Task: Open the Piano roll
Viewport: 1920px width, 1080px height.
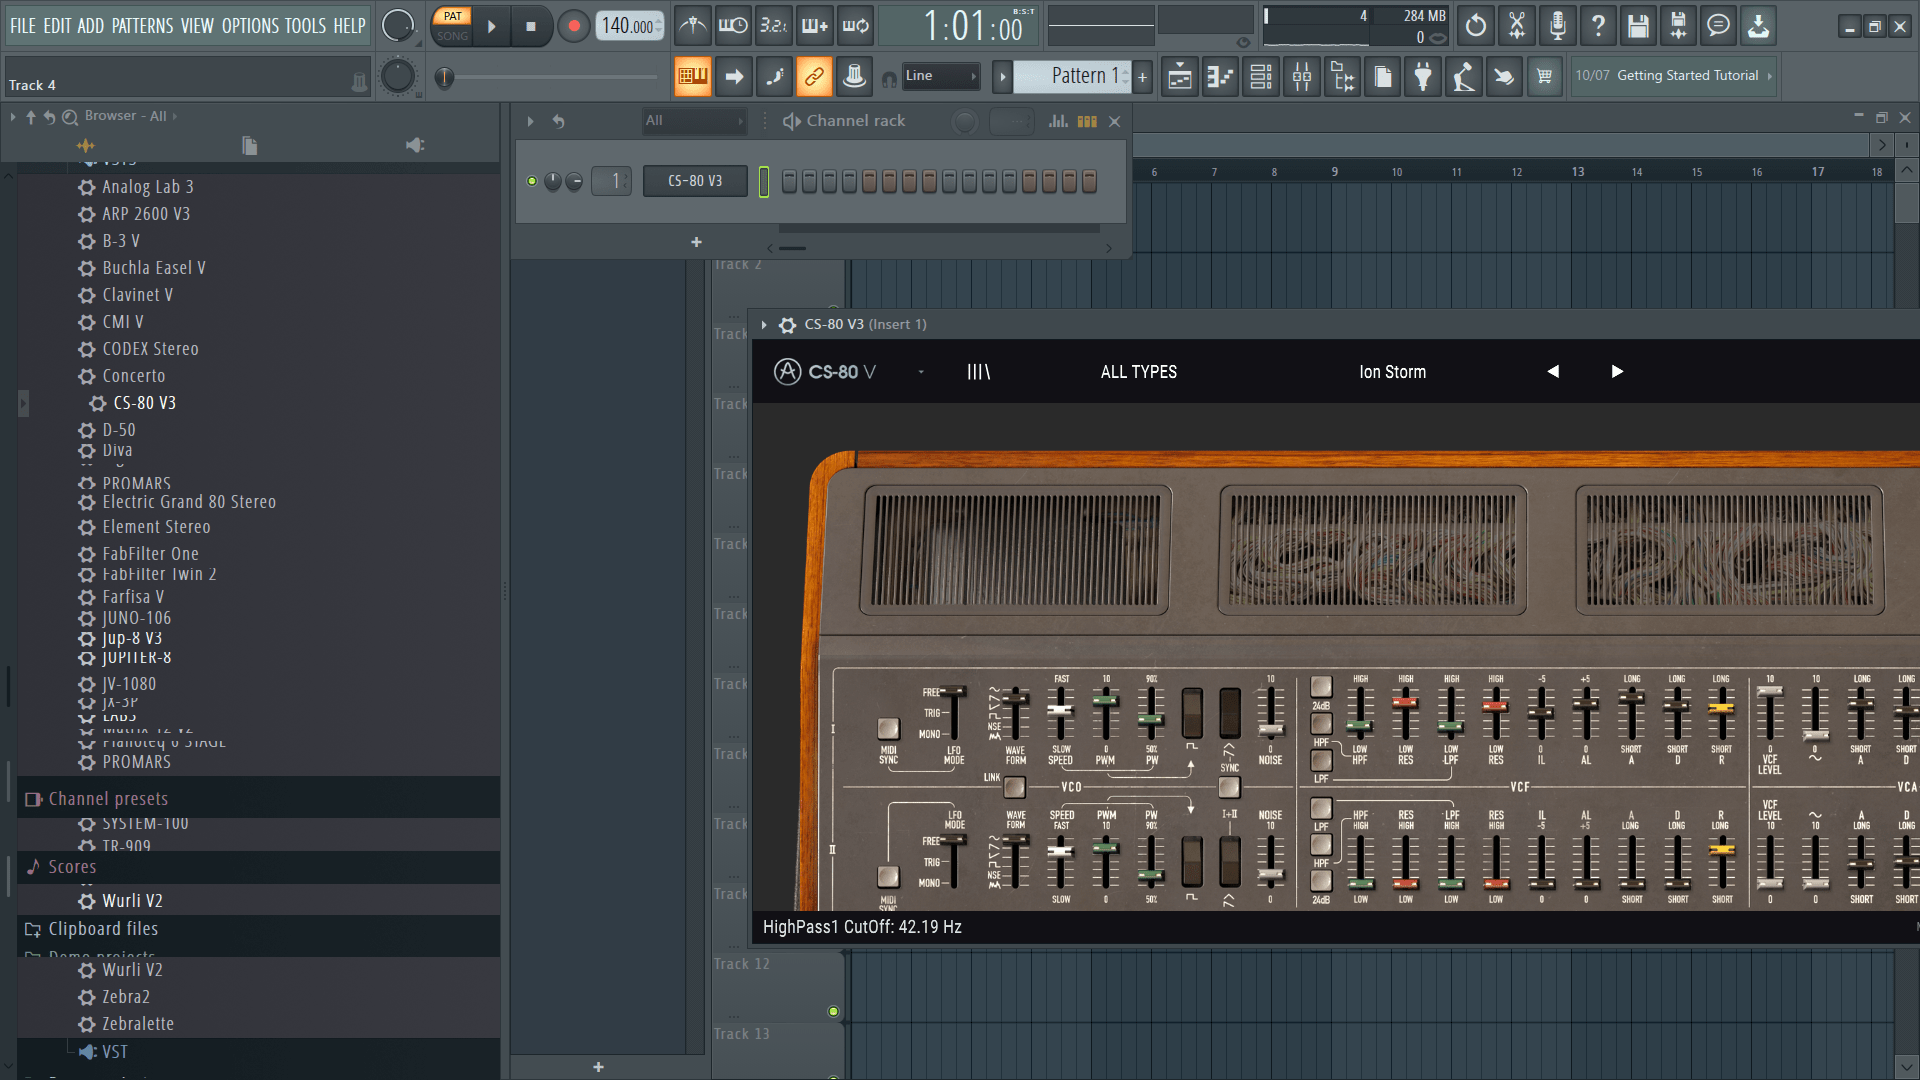Action: [1219, 76]
